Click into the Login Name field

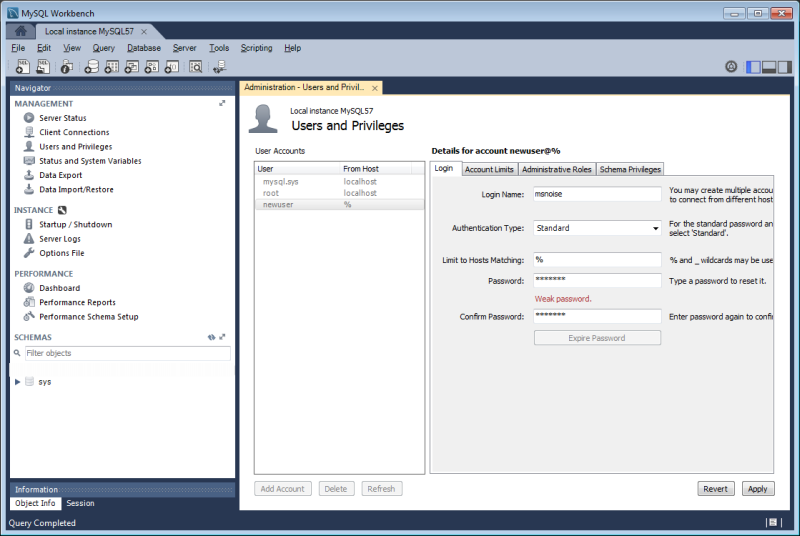pyautogui.click(x=597, y=194)
